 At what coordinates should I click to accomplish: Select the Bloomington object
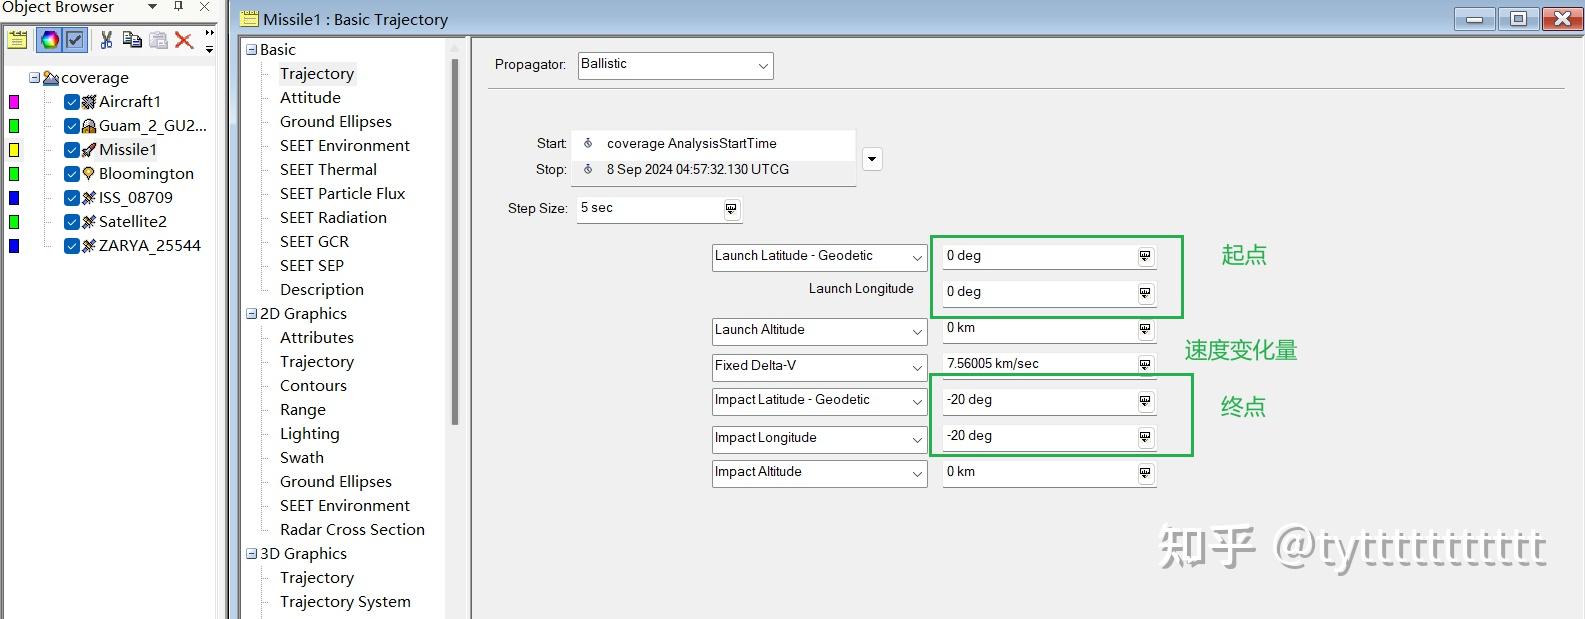pos(146,174)
